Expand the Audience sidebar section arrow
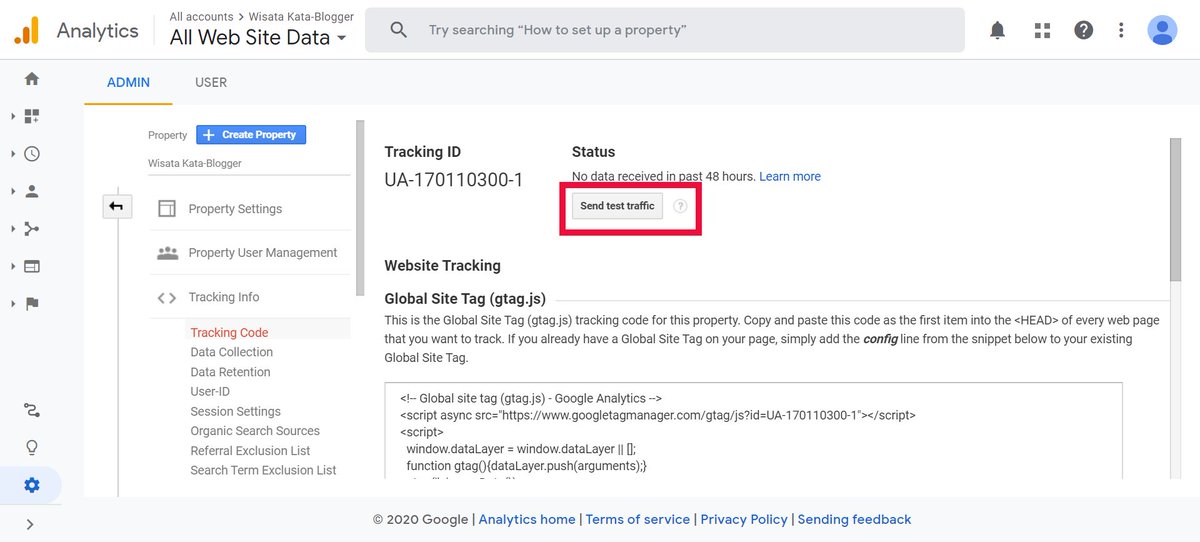The width and height of the screenshot is (1200, 542). tap(13, 191)
